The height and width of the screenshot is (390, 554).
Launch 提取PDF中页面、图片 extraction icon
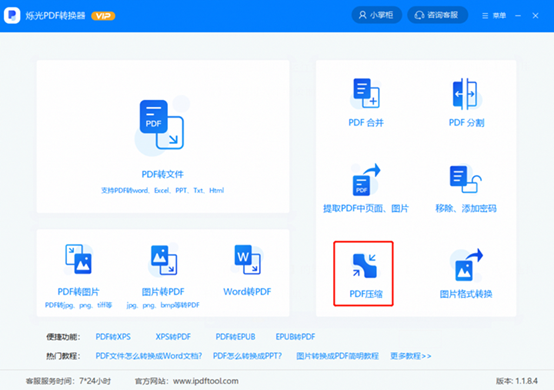(366, 179)
